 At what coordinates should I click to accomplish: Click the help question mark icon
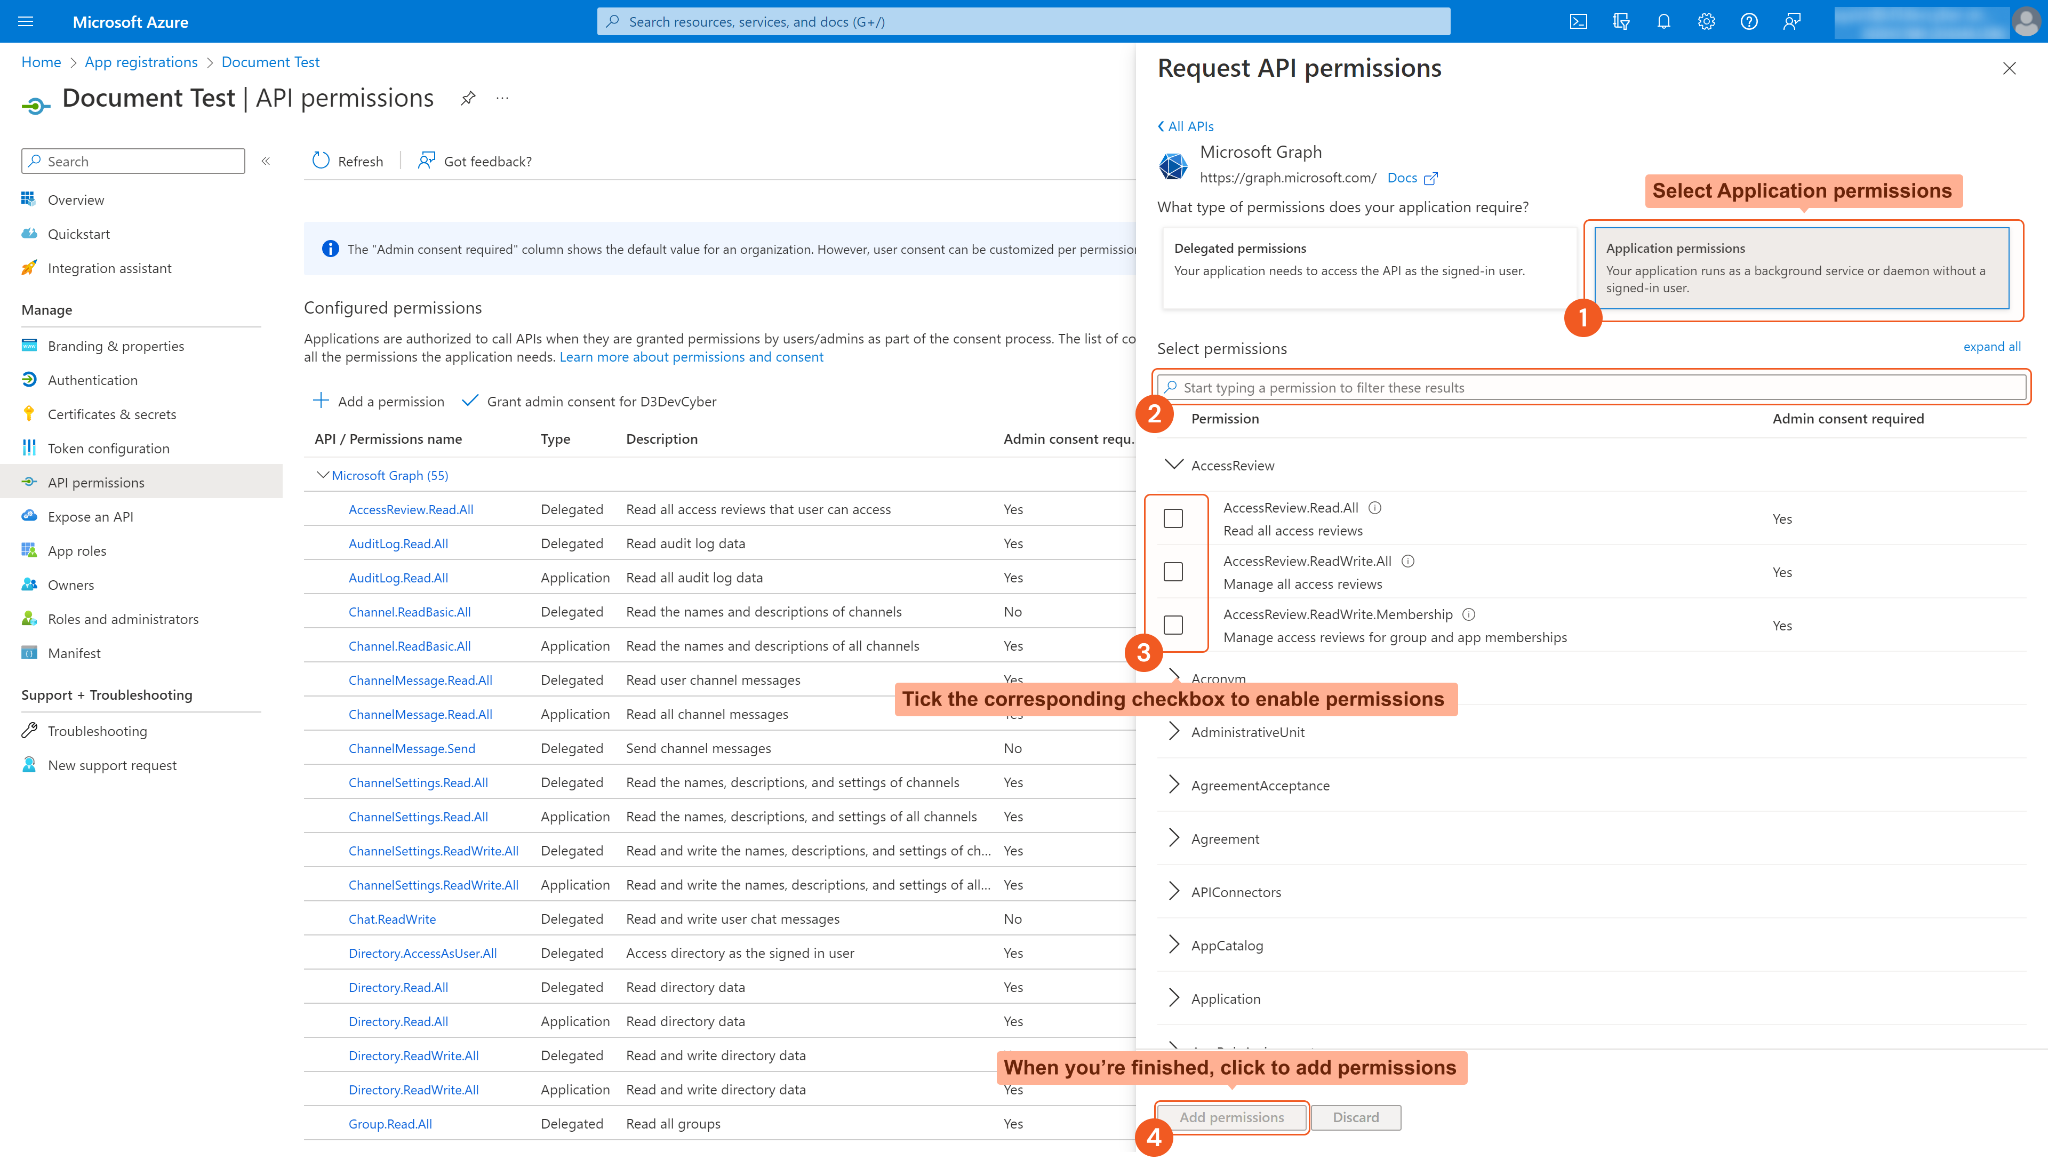coord(1749,22)
